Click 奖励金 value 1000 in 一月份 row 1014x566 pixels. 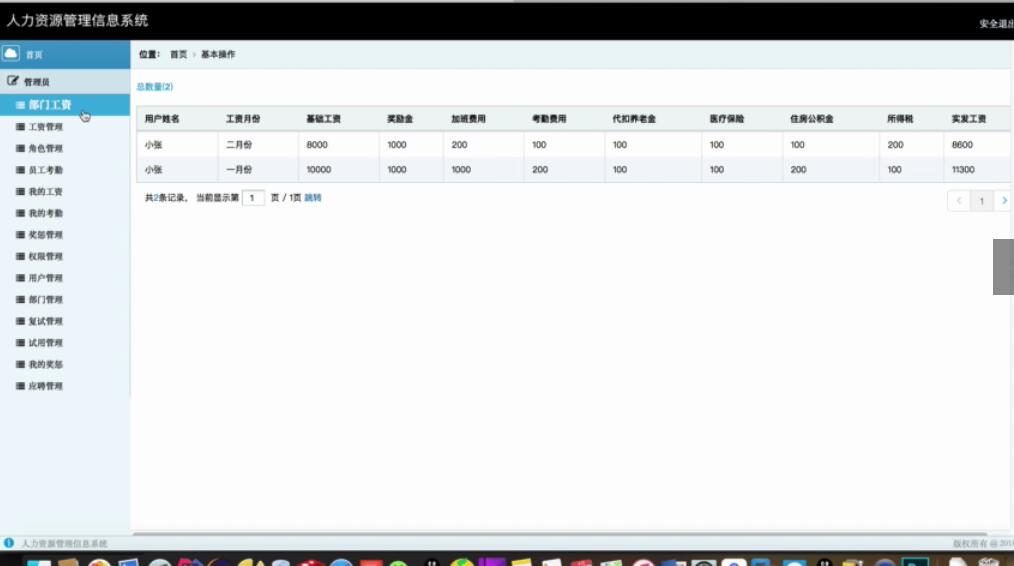pos(397,169)
